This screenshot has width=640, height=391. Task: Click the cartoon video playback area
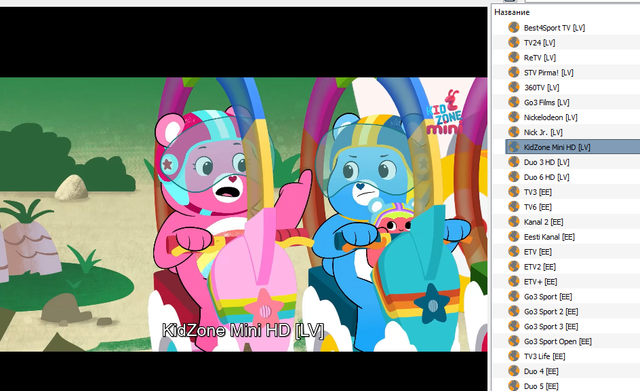[x=243, y=214]
